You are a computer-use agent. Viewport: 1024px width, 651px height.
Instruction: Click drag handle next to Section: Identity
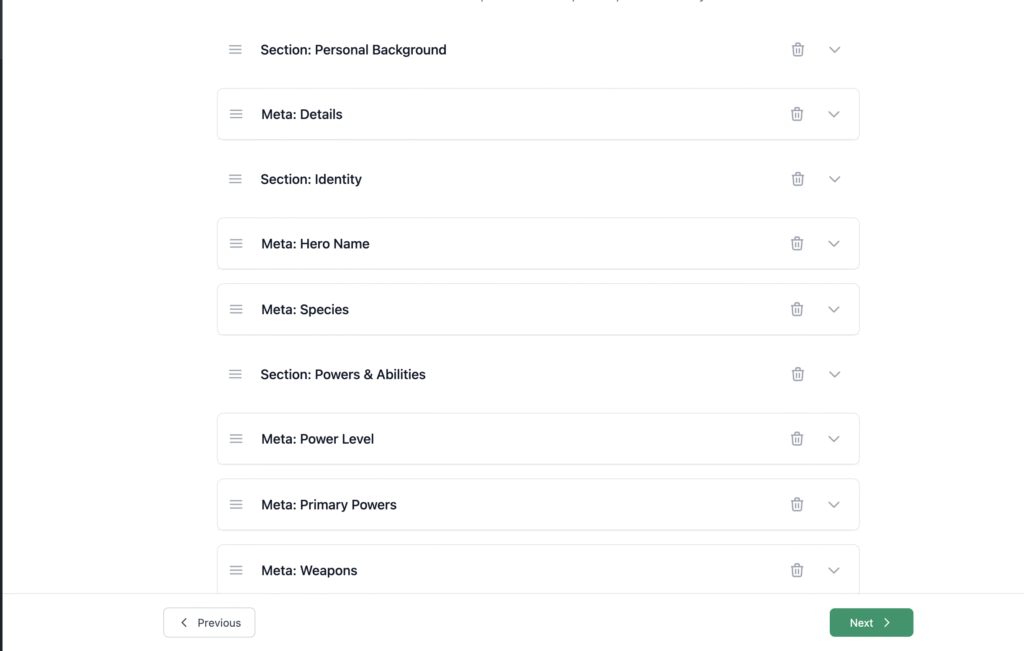coord(235,179)
